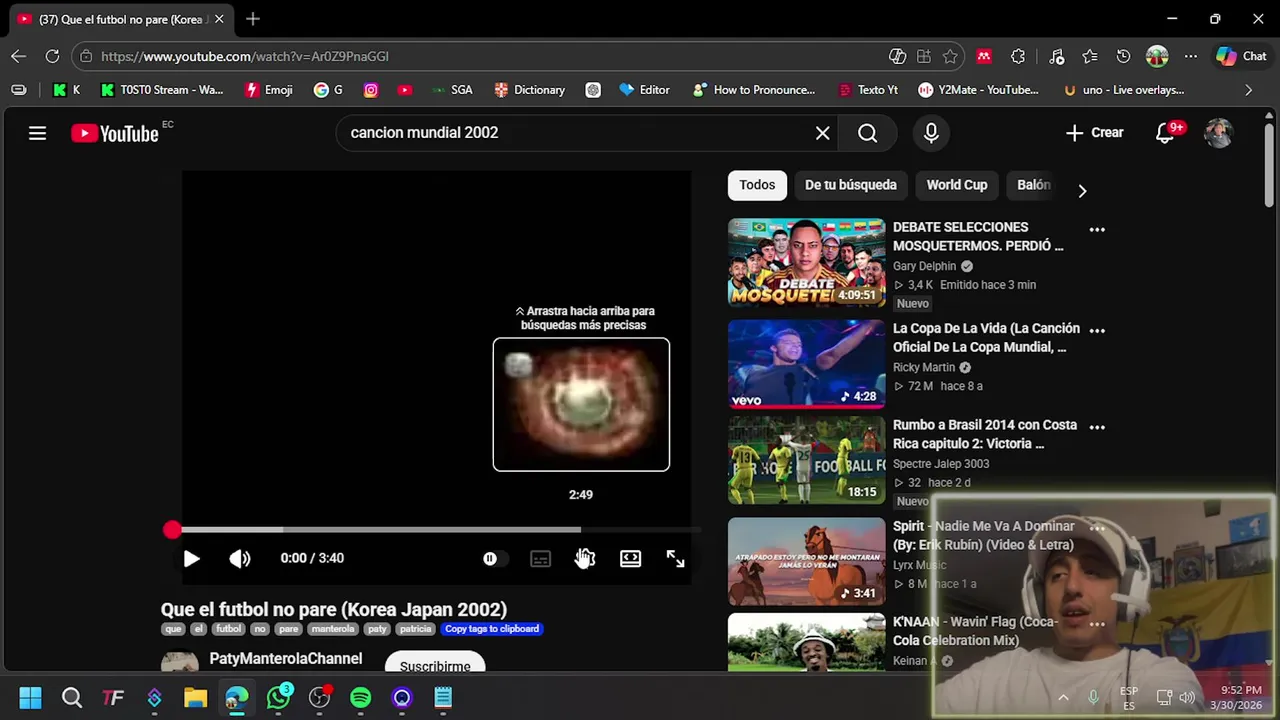
Task: Open Spotify from the taskbar
Action: pos(360,697)
